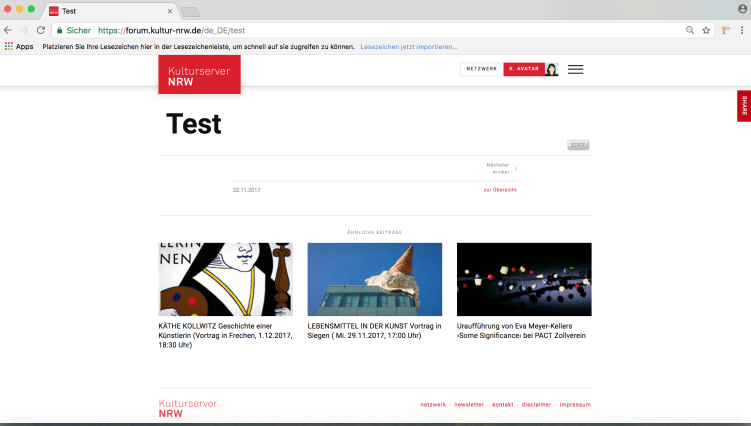
Task: Click the URL address bar field
Action: (x=380, y=31)
